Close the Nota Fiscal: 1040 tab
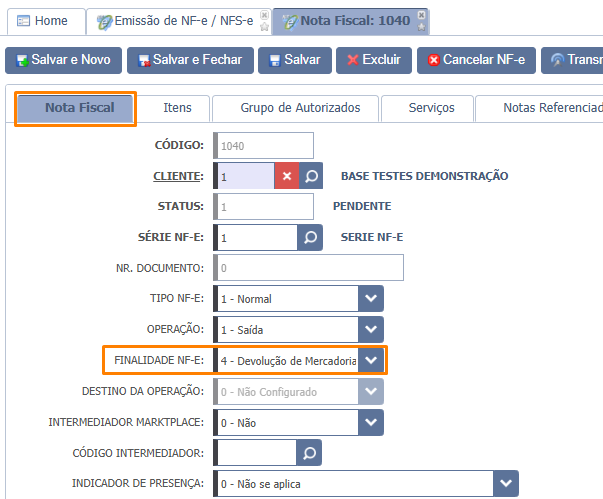Viewport: 603px width, 499px height. point(422,15)
